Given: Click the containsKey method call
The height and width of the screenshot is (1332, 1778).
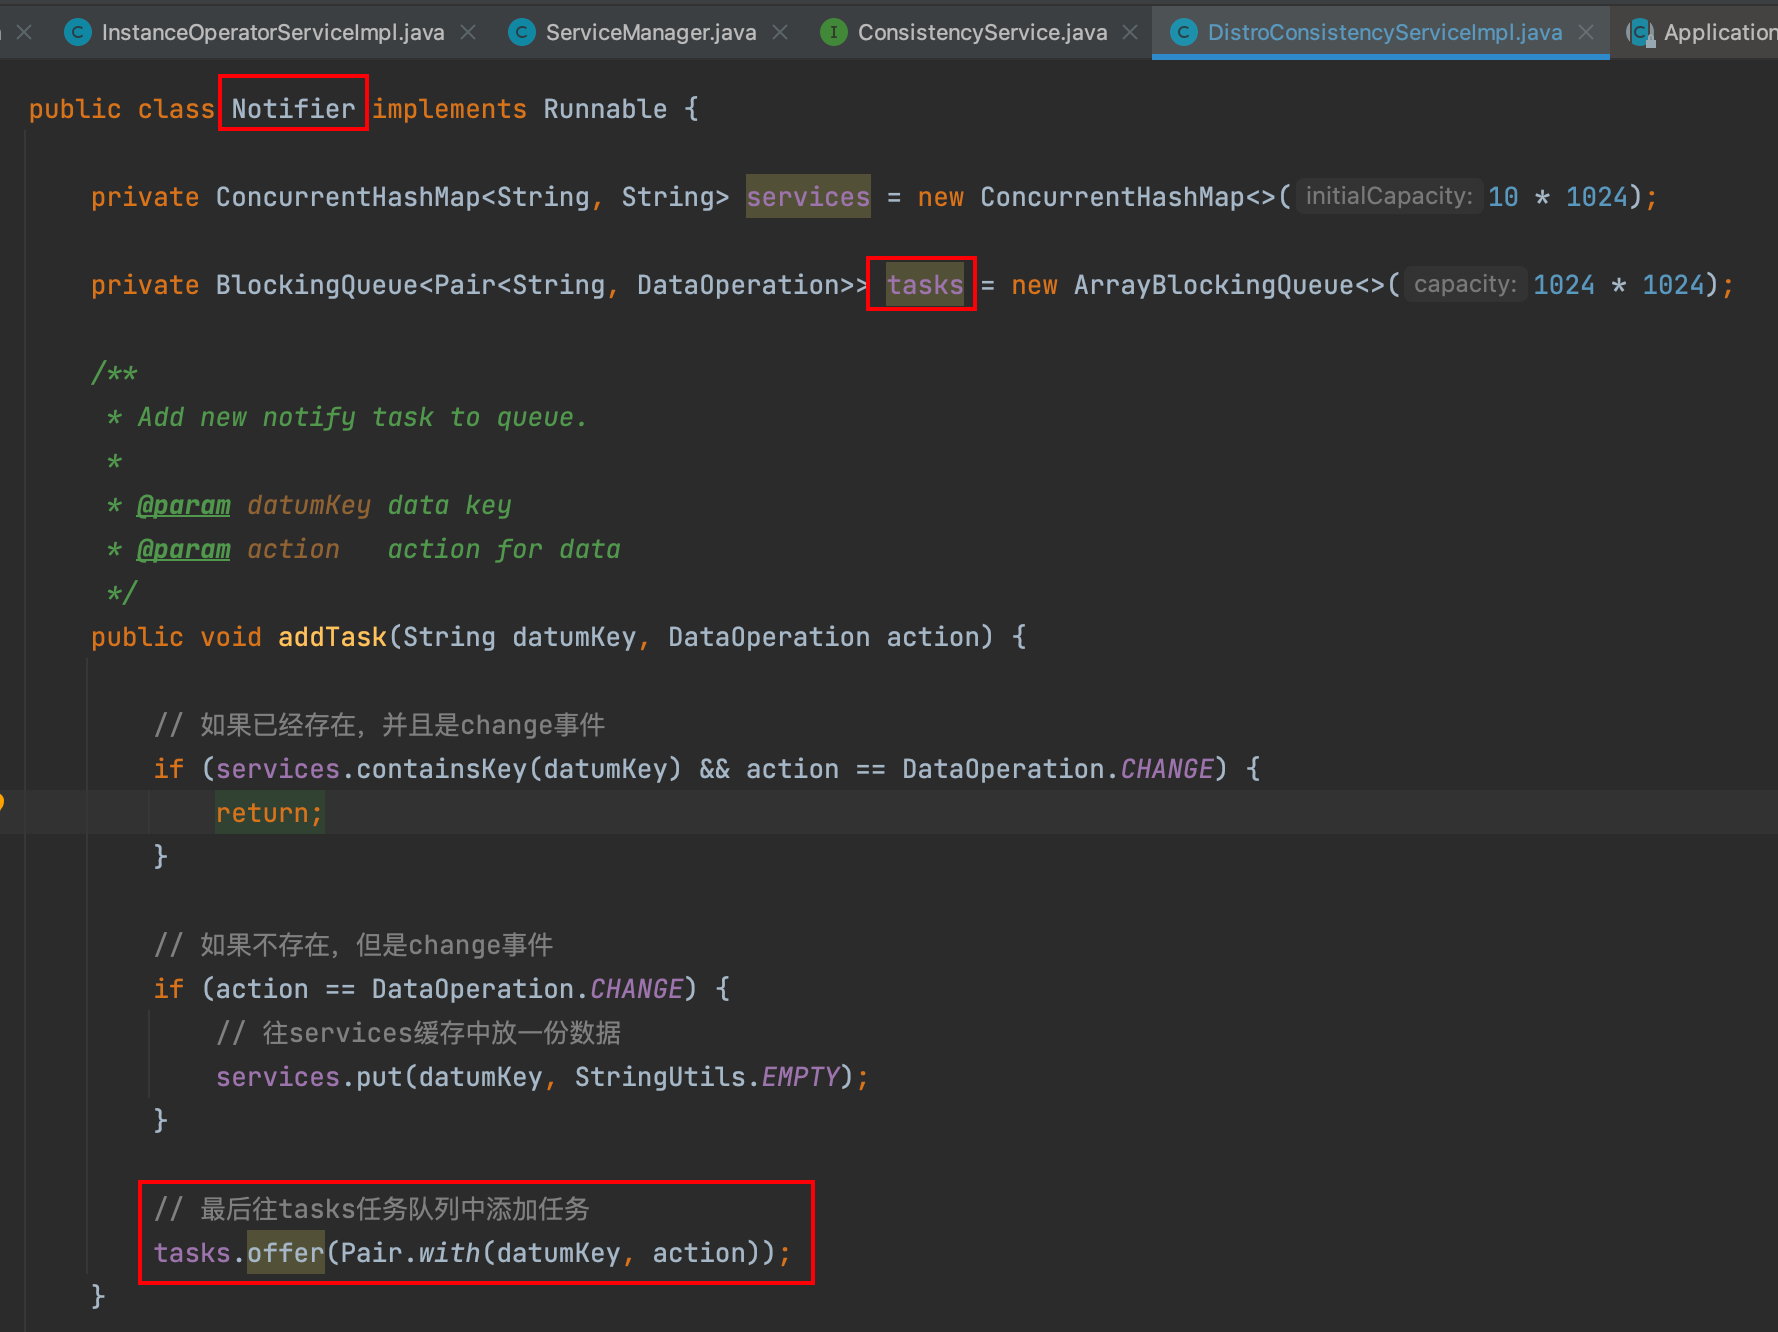Looking at the screenshot, I should 442,769.
